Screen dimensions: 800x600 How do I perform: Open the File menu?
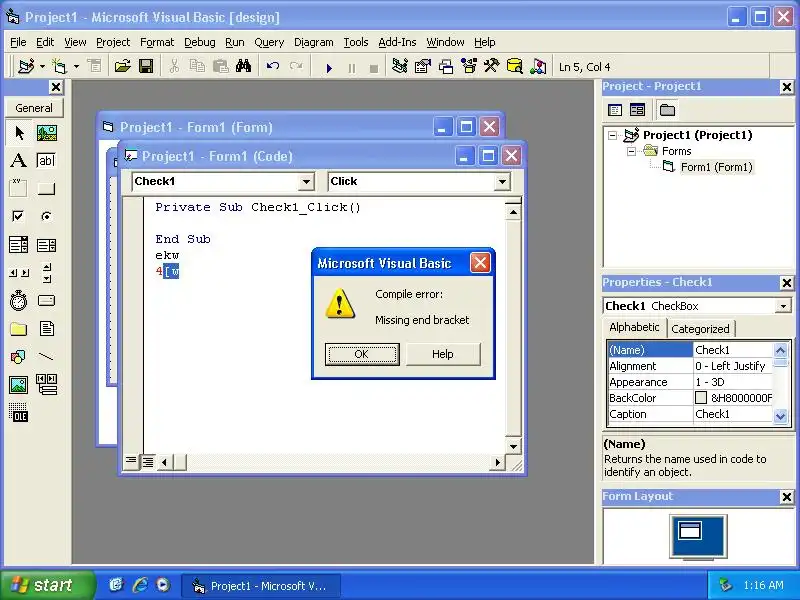point(18,42)
